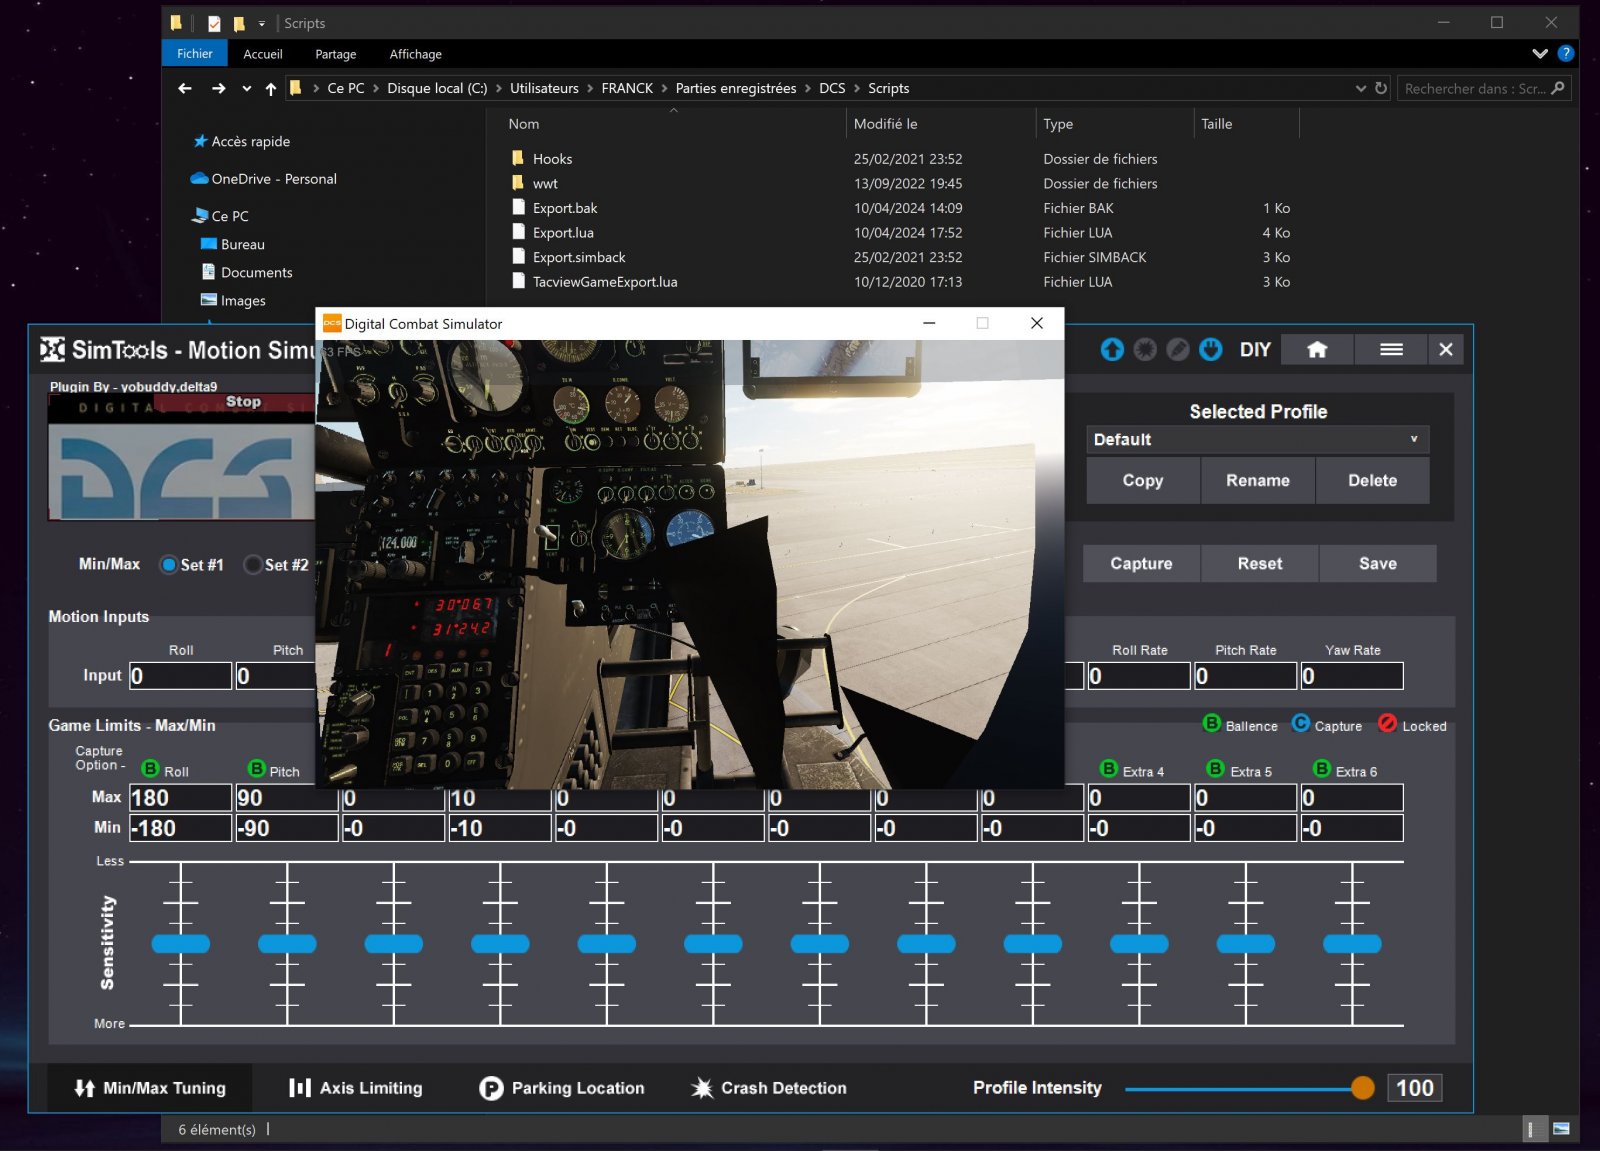This screenshot has height=1151, width=1600.
Task: Click the Yaw Rate input field
Action: click(1352, 676)
